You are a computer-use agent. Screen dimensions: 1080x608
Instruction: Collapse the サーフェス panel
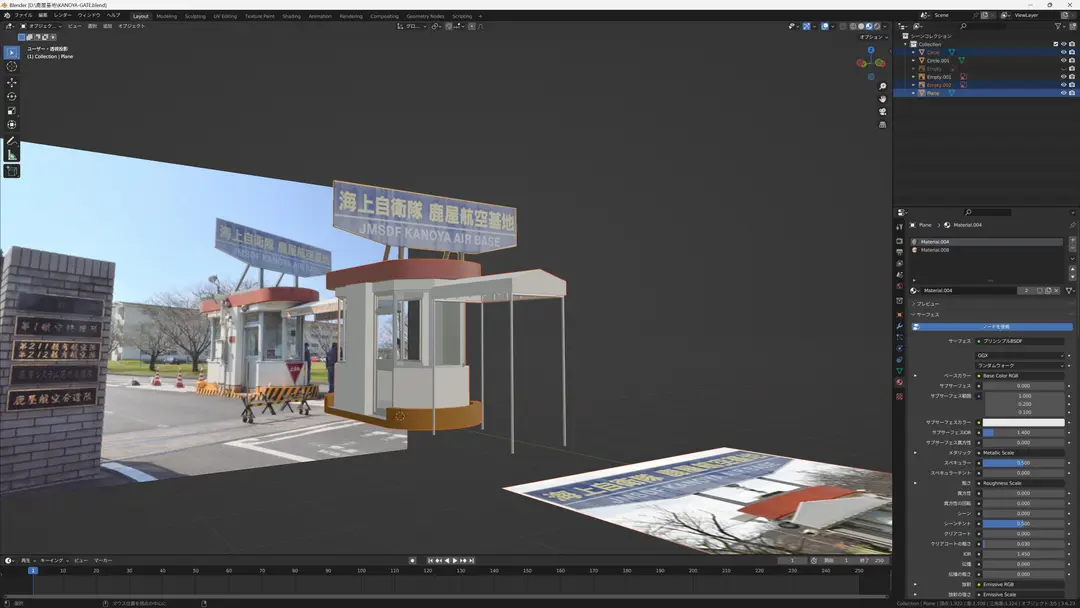(926, 315)
